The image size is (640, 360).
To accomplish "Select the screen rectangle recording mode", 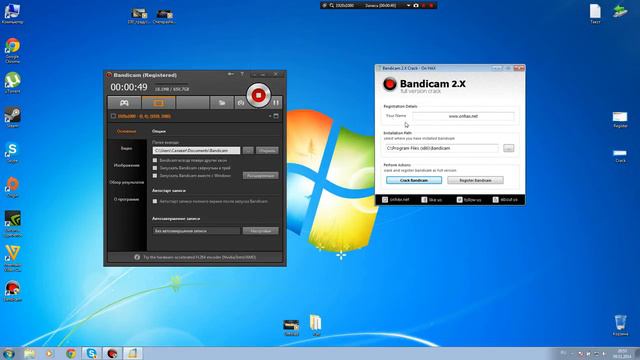I will [x=158, y=103].
